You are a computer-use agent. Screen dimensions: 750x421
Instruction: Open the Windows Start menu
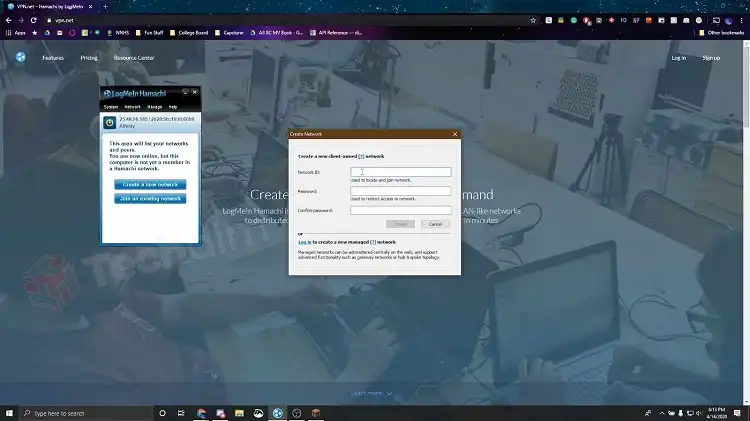(9, 413)
